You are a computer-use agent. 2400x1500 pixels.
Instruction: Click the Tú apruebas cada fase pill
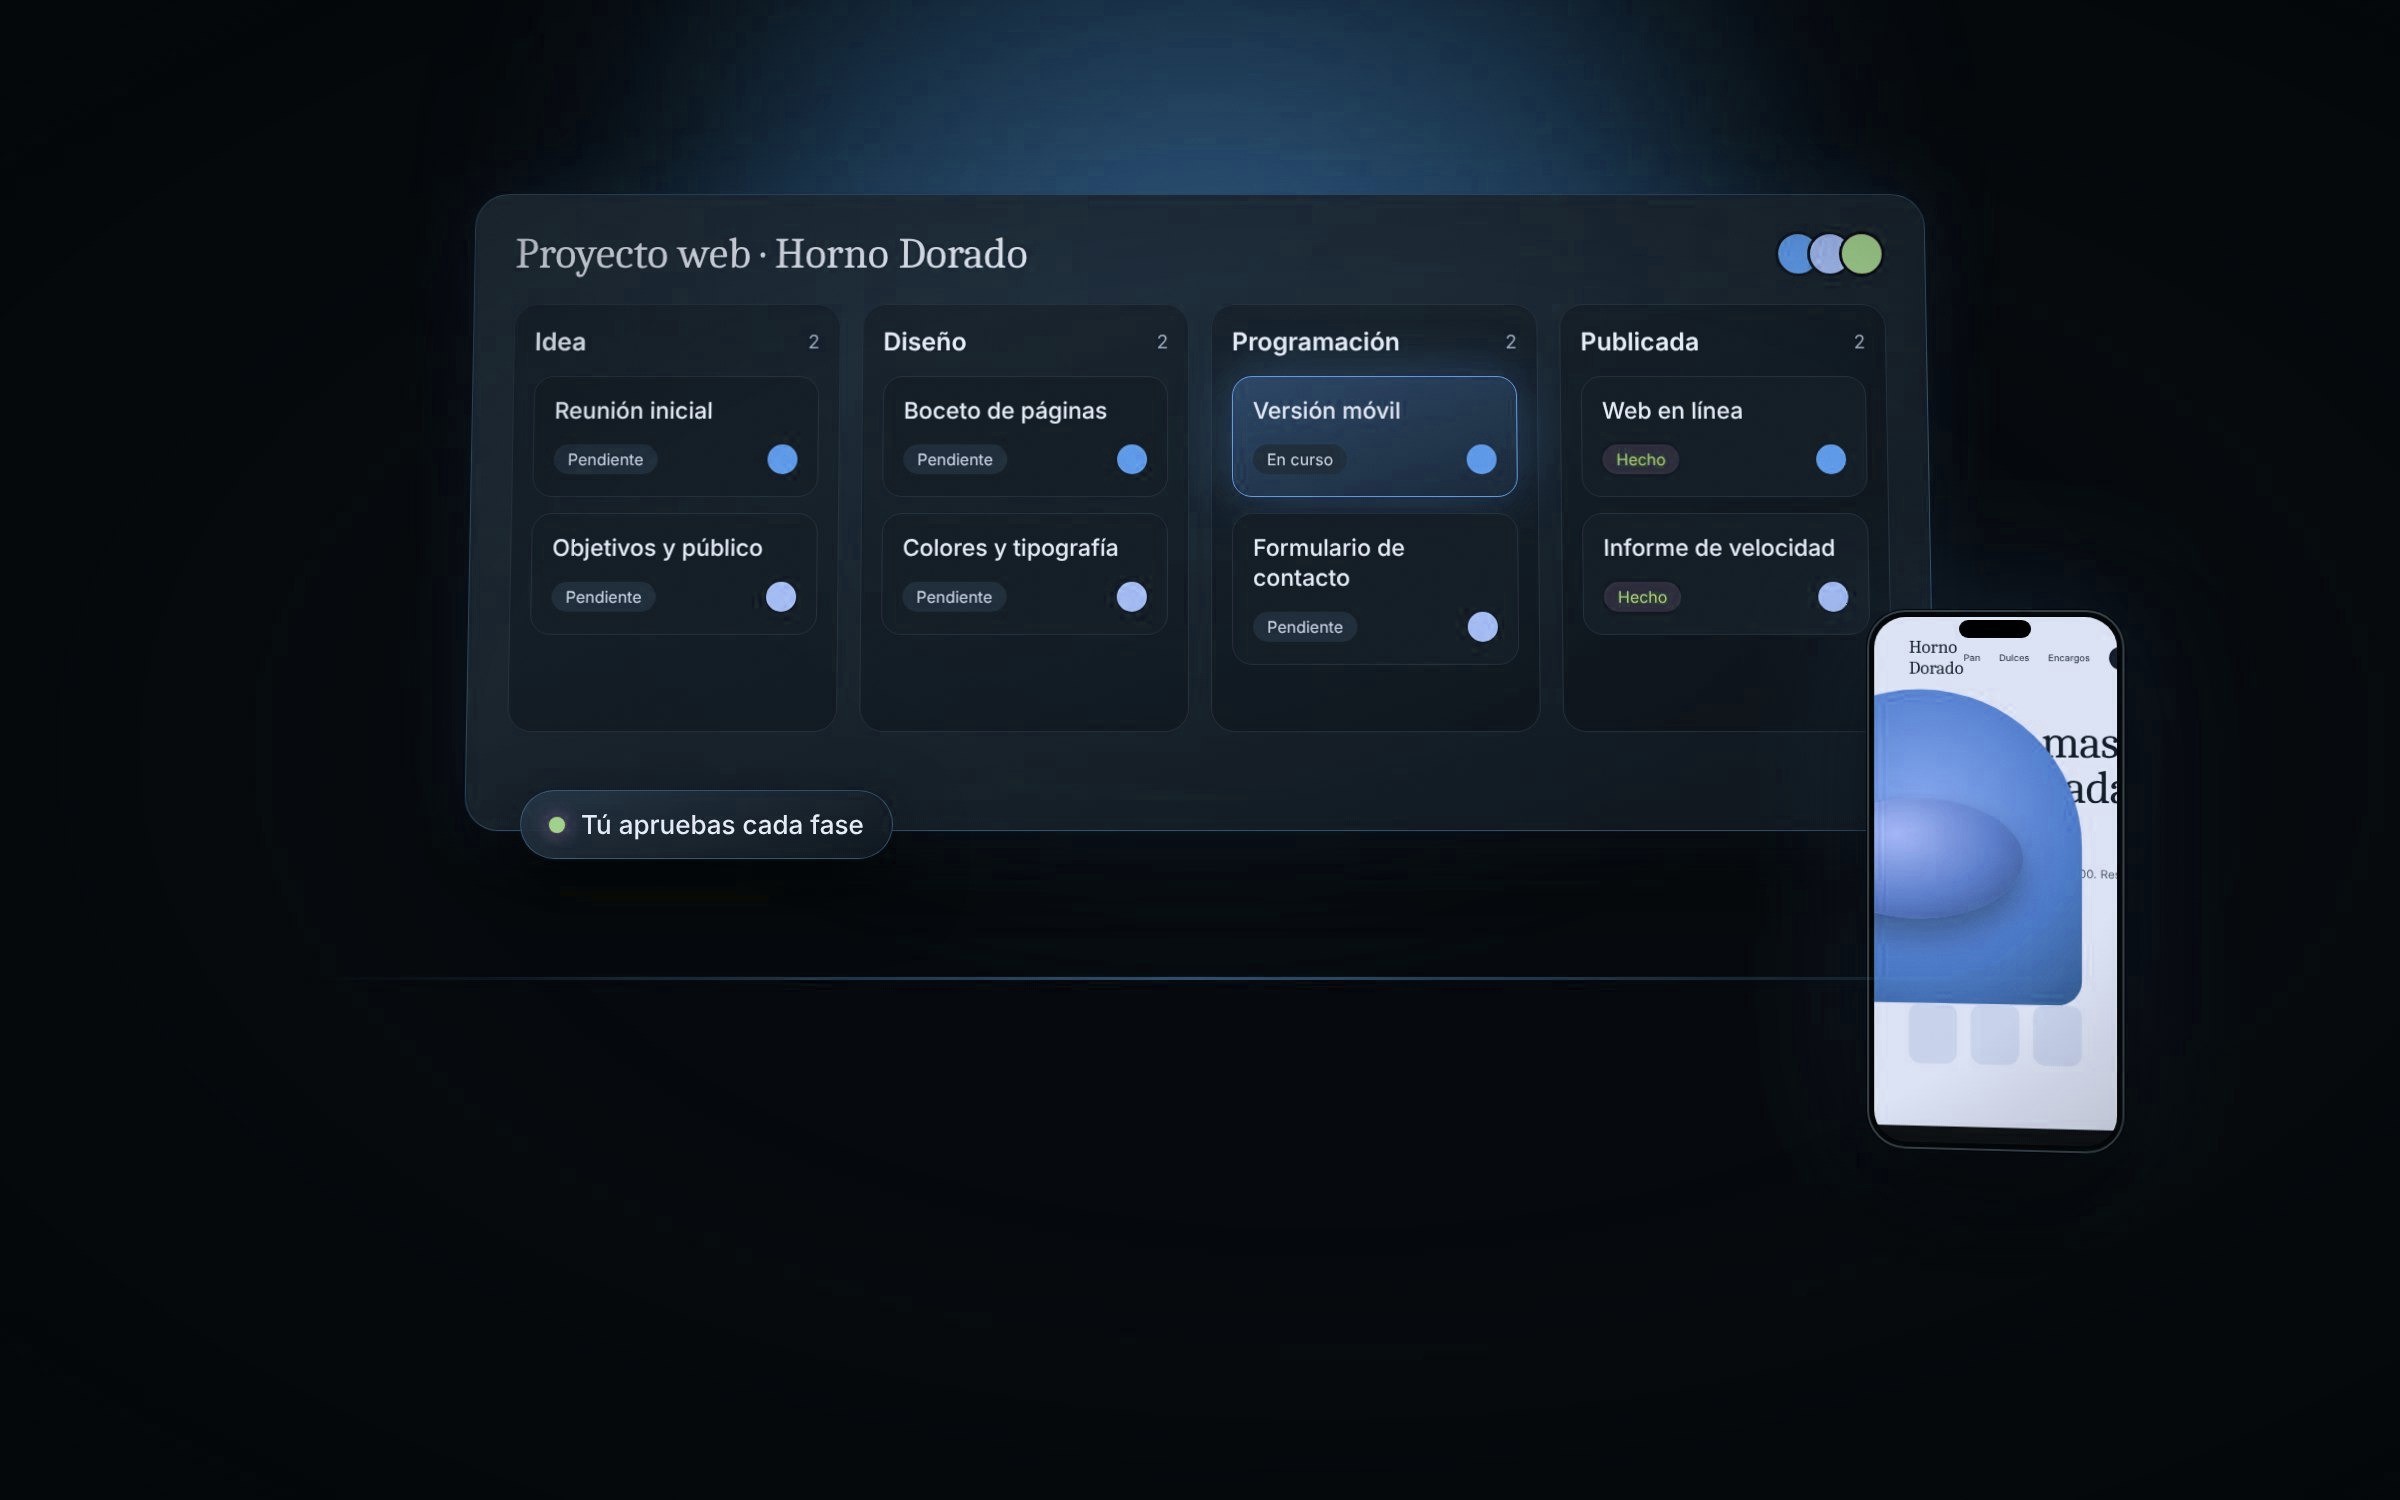(706, 825)
